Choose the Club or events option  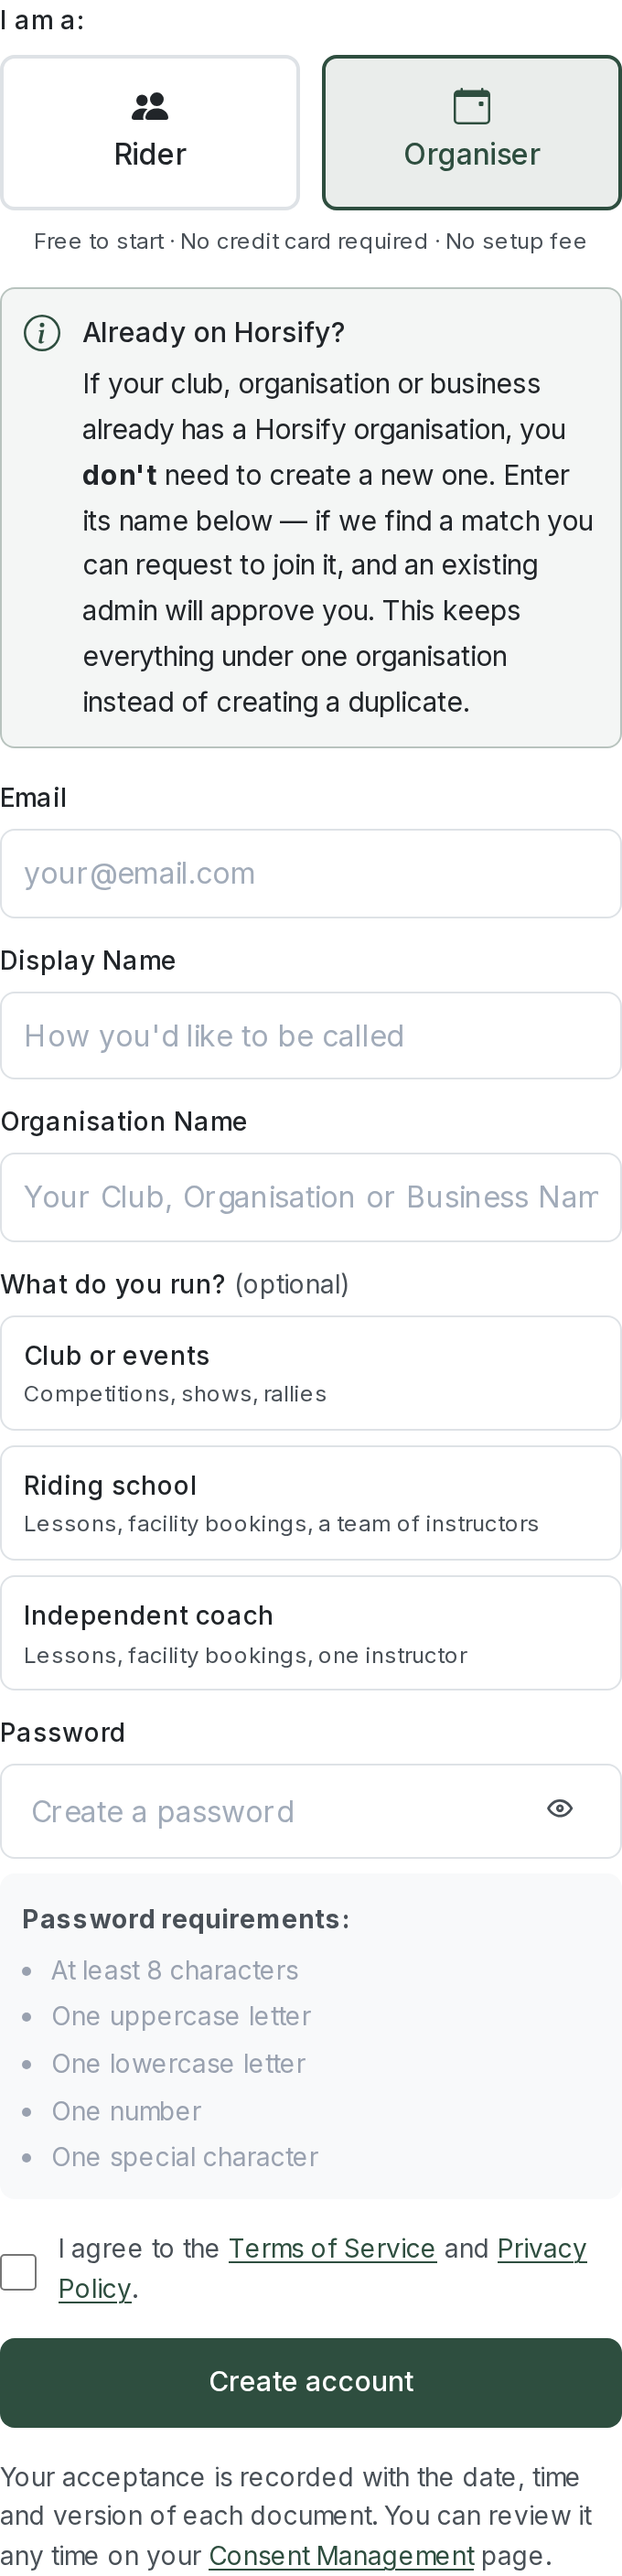(311, 1374)
